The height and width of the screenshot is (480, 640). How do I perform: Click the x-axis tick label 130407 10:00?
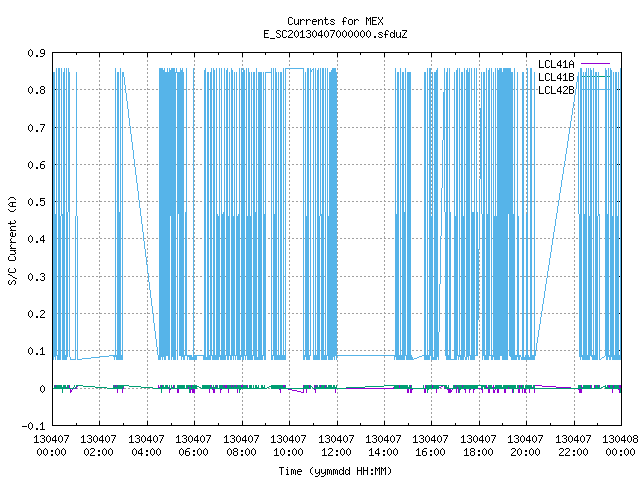[289, 446]
